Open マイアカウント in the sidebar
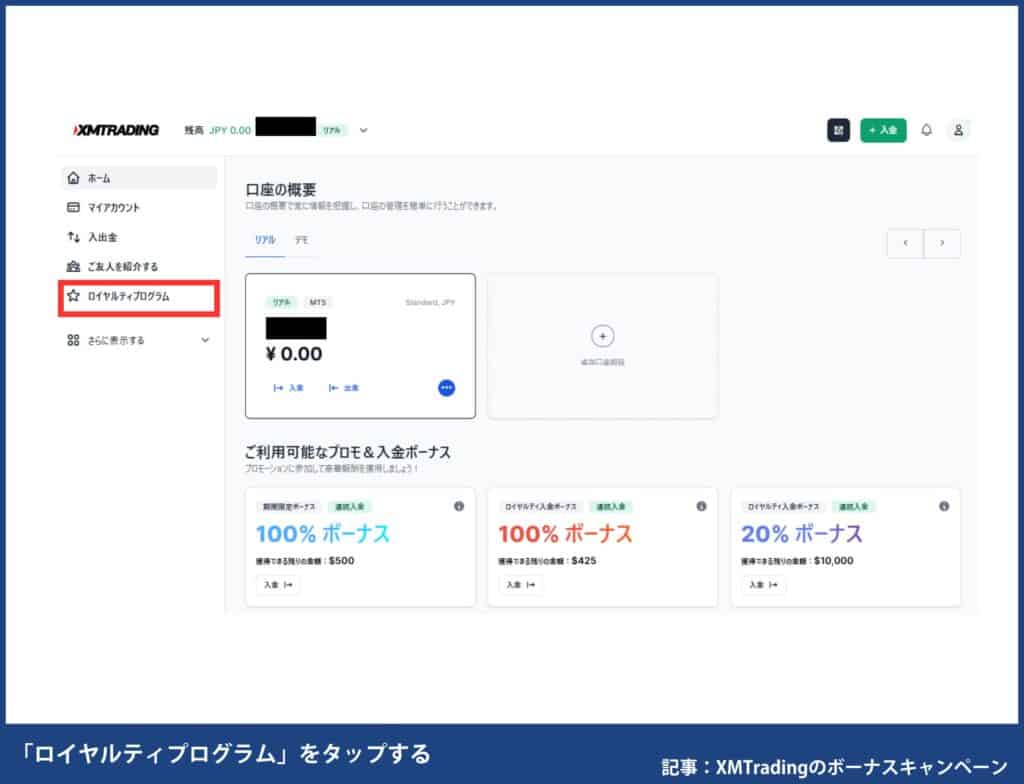 click(x=138, y=207)
